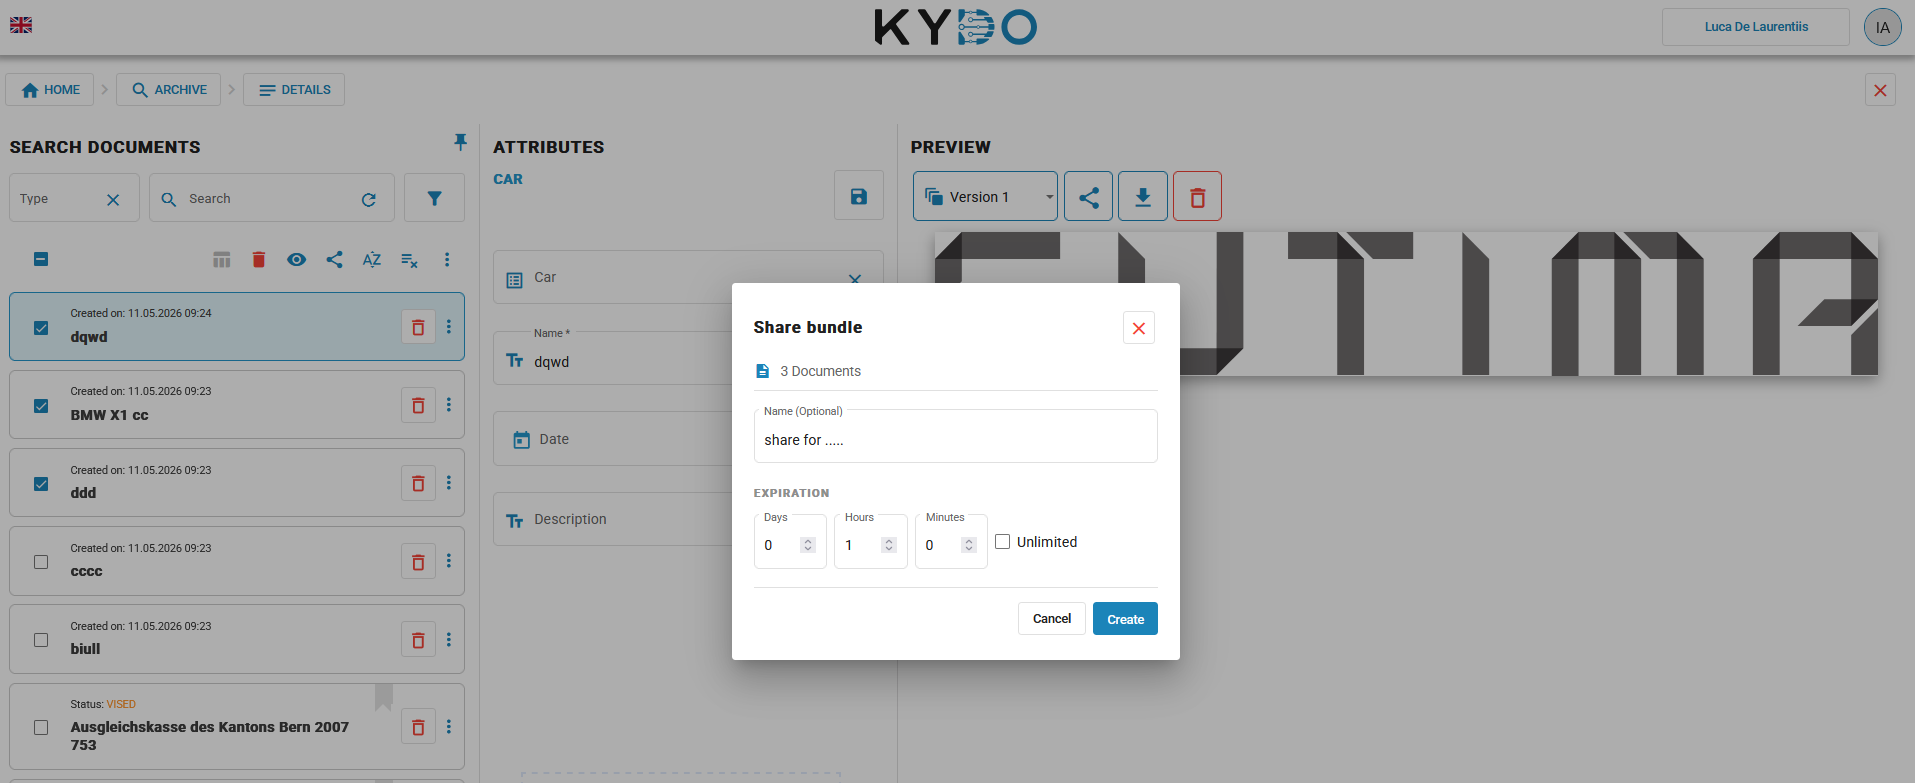
Task: Delete the biull document
Action: tap(418, 639)
